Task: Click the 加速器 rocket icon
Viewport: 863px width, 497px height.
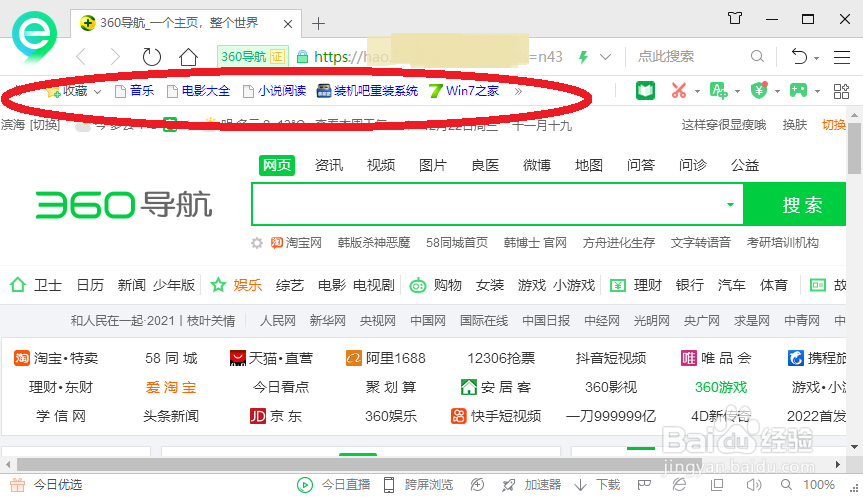Action: (x=508, y=485)
